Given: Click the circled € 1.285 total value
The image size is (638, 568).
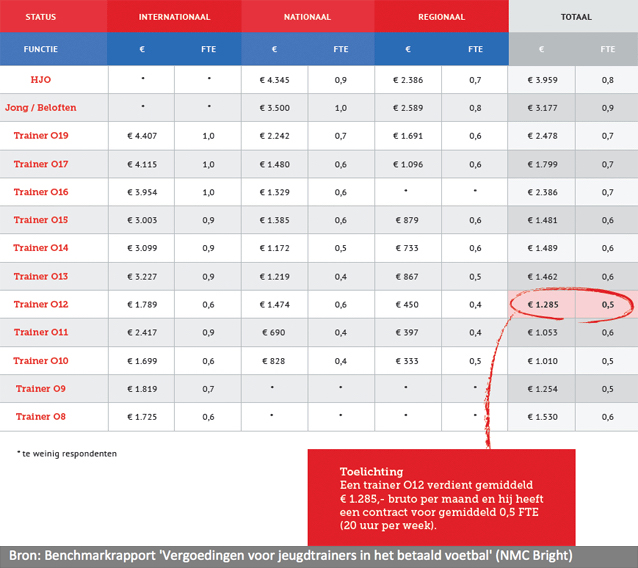Looking at the screenshot, I should (542, 304).
